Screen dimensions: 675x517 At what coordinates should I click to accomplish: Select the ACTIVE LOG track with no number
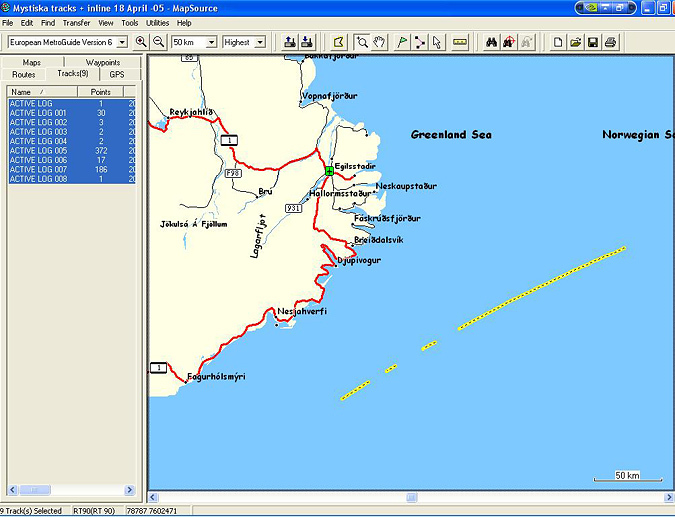click(72, 103)
